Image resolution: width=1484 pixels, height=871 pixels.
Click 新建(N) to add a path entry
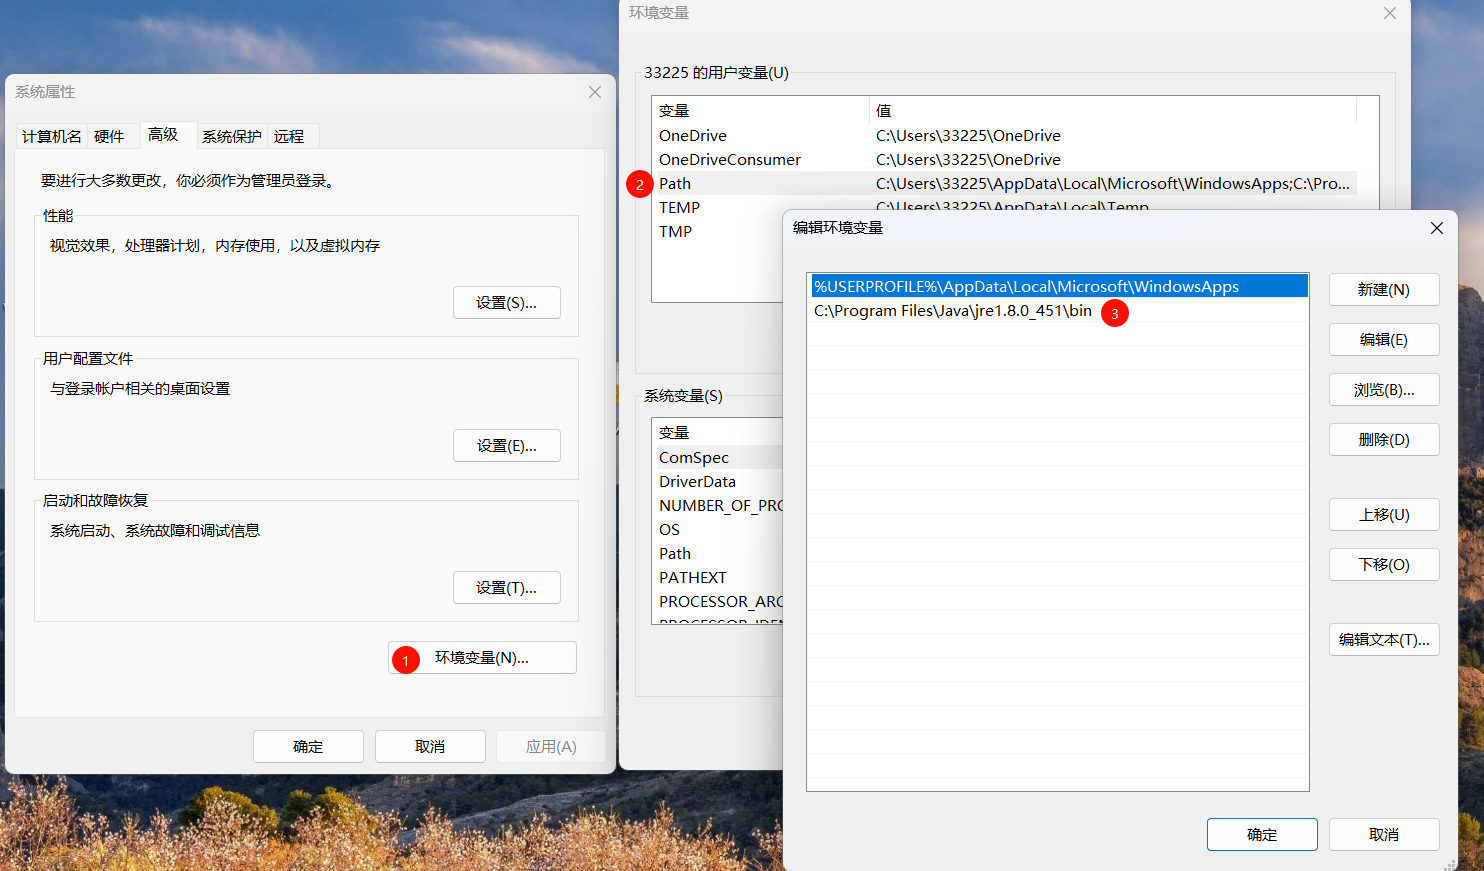(1383, 290)
